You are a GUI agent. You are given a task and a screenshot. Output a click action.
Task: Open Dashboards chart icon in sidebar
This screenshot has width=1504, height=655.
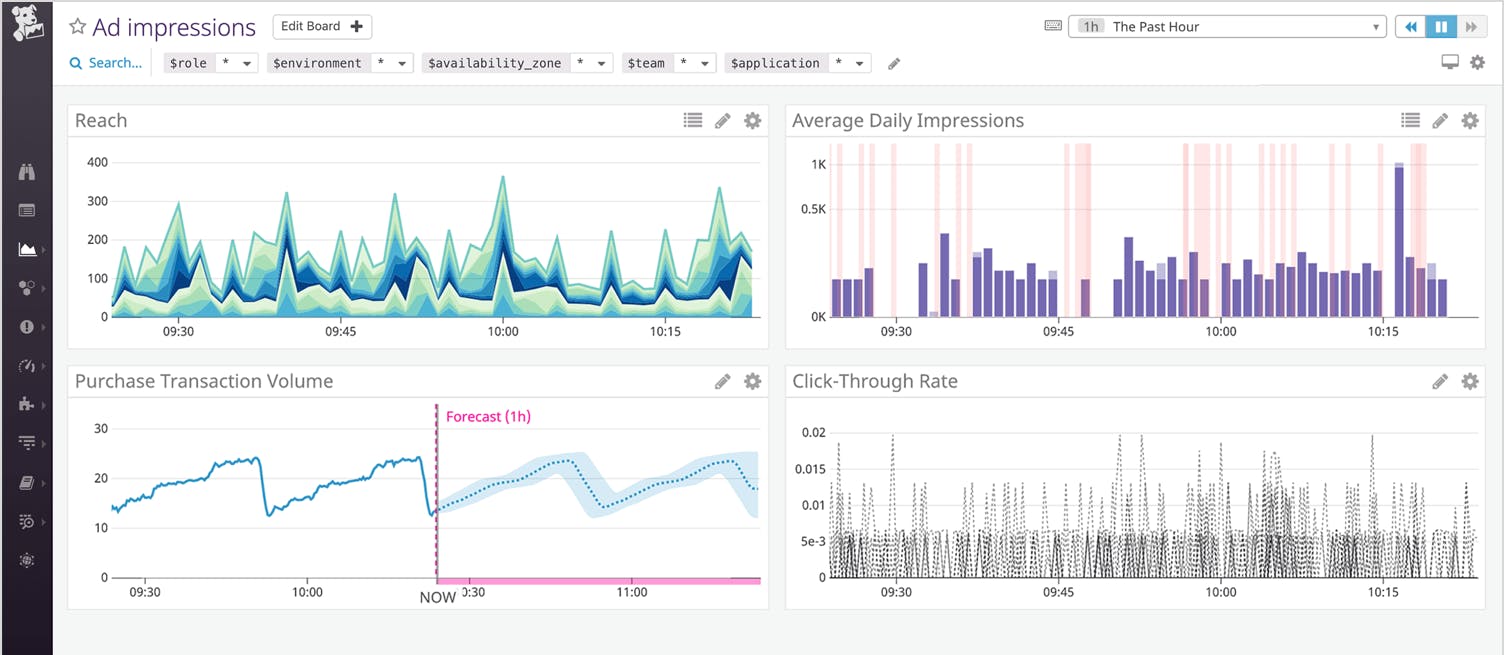pos(27,249)
